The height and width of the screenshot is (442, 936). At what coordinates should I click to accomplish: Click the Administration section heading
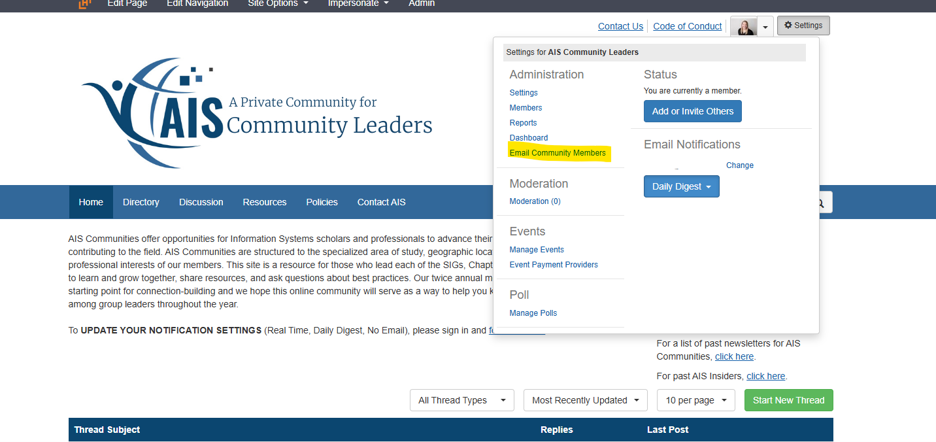[546, 75]
